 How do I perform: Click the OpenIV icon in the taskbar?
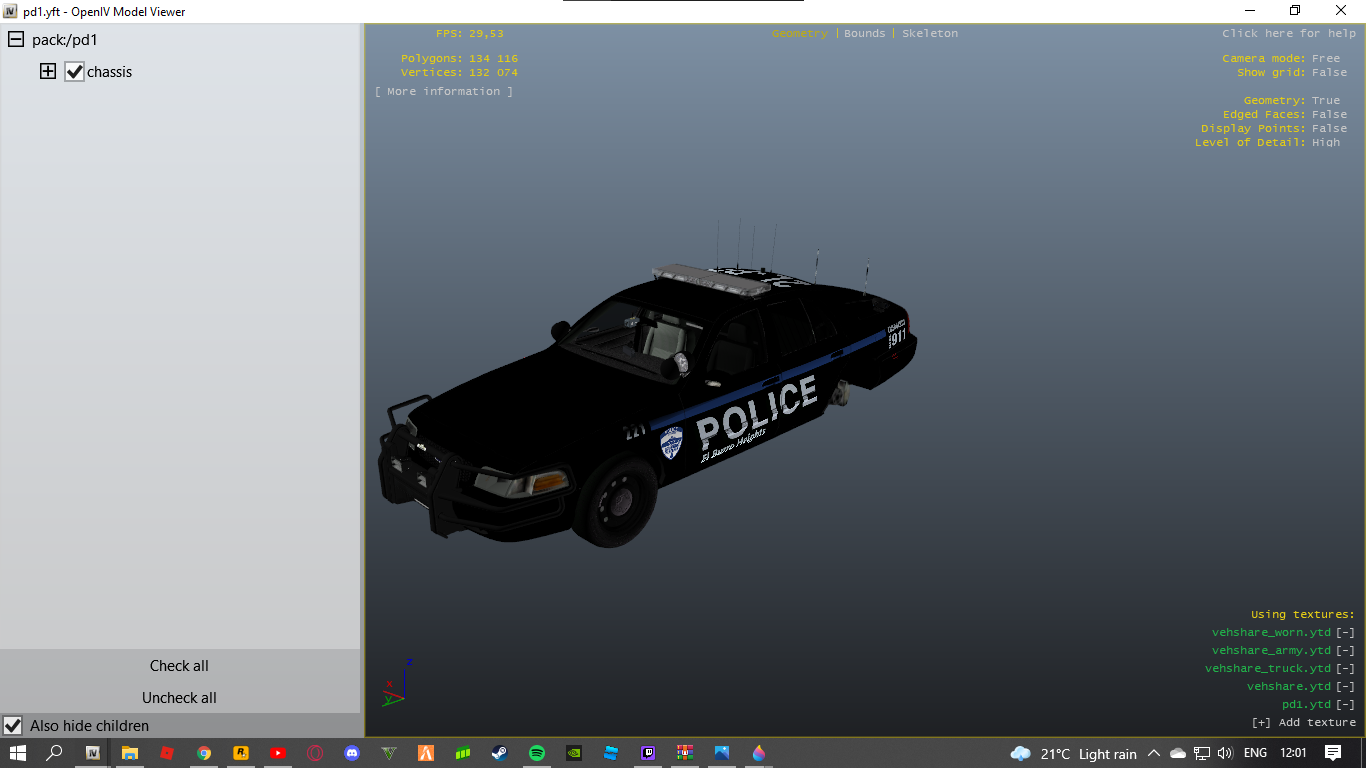click(x=92, y=753)
